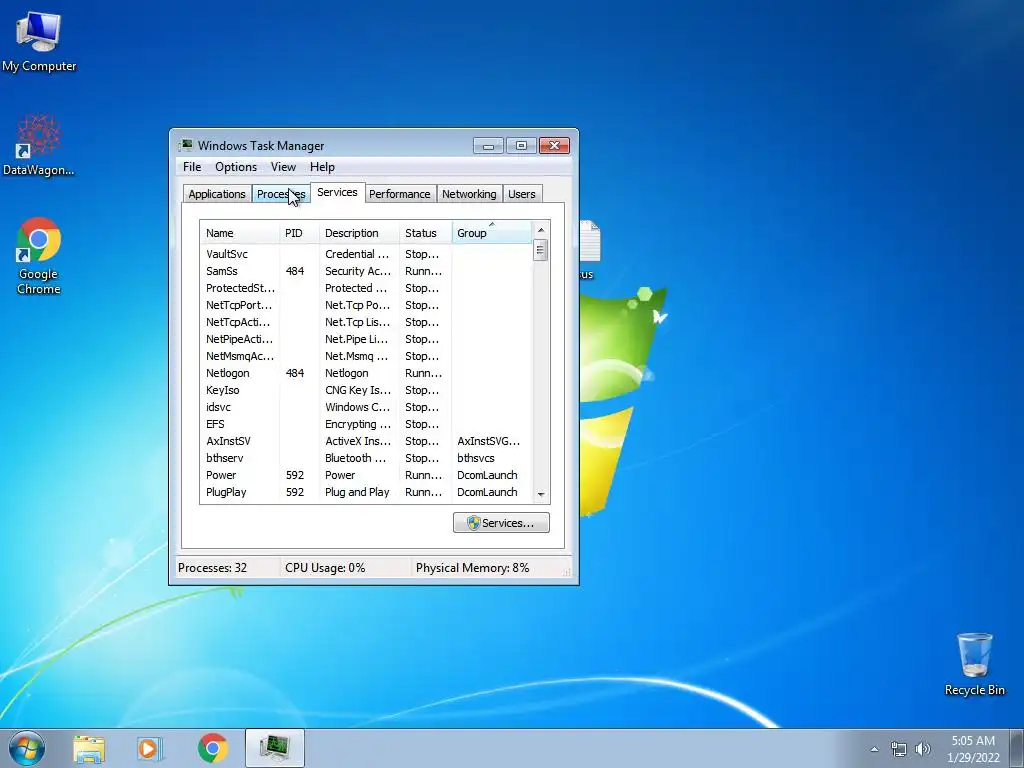1024x768 pixels.
Task: Open My Computer desktop icon
Action: point(39,40)
